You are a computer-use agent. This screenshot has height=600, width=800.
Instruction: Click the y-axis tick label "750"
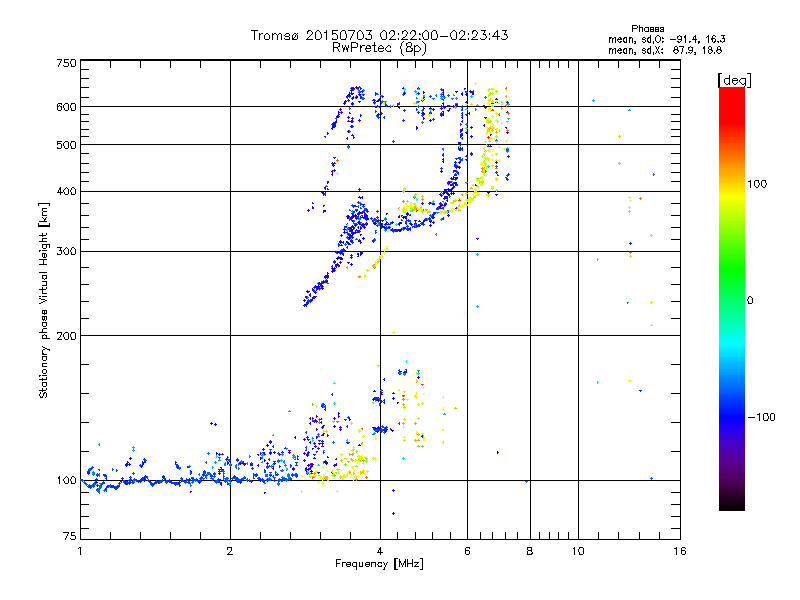point(66,63)
